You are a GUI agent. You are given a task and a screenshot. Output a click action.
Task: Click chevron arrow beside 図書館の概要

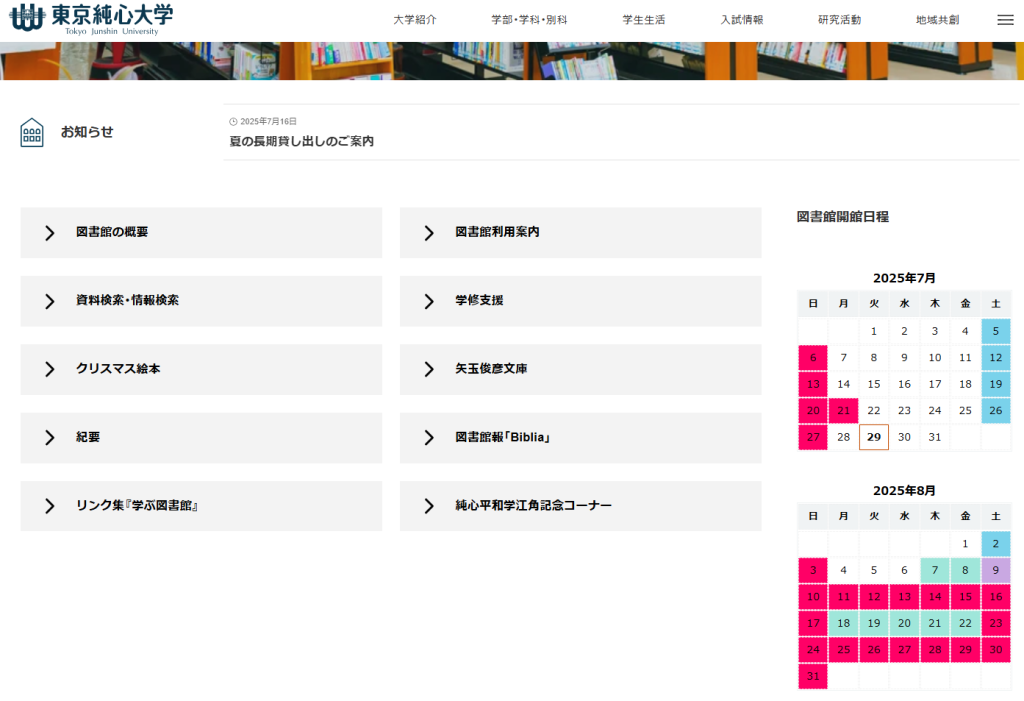pos(49,233)
